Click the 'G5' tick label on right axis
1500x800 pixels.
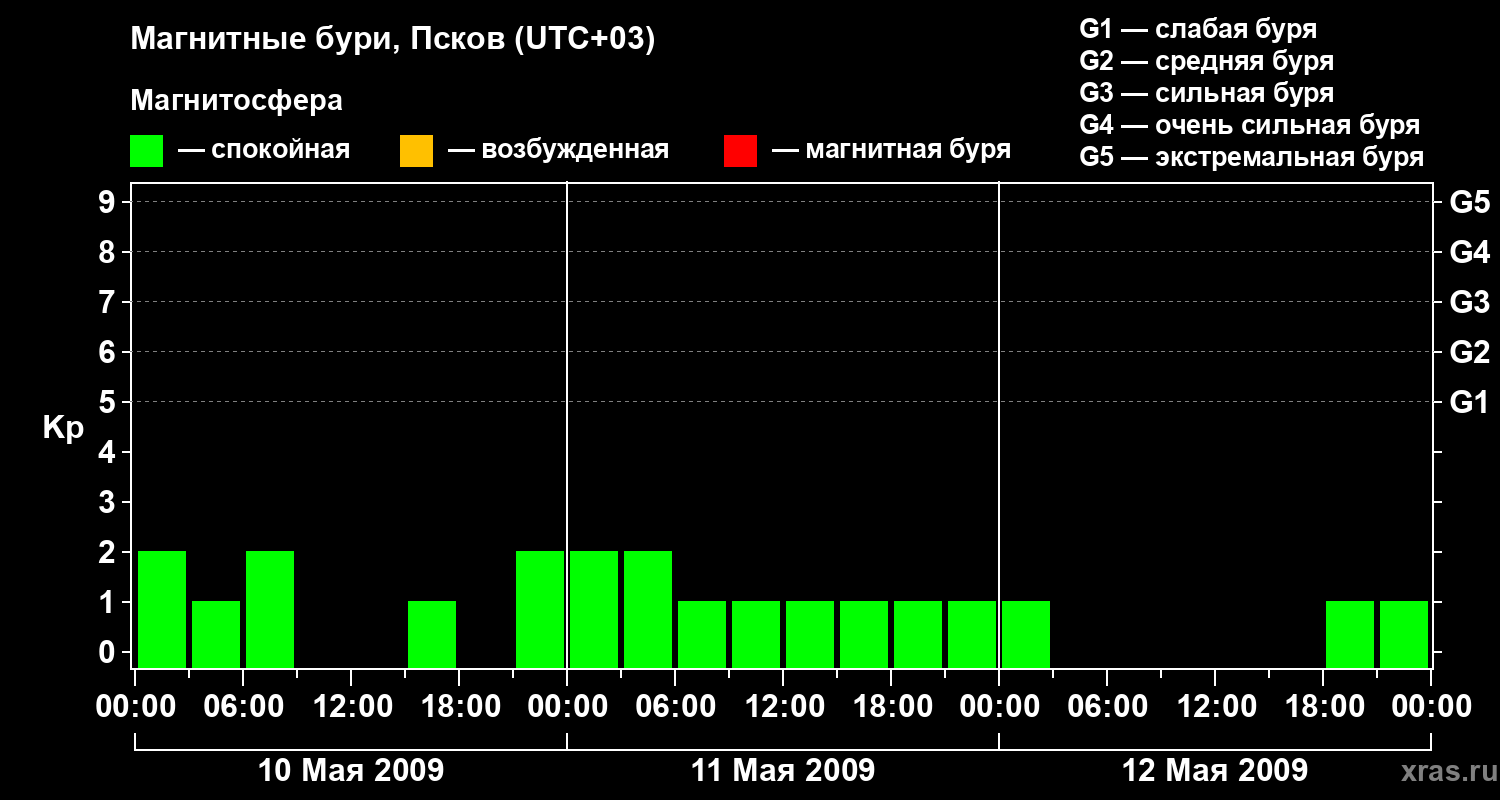point(1469,203)
